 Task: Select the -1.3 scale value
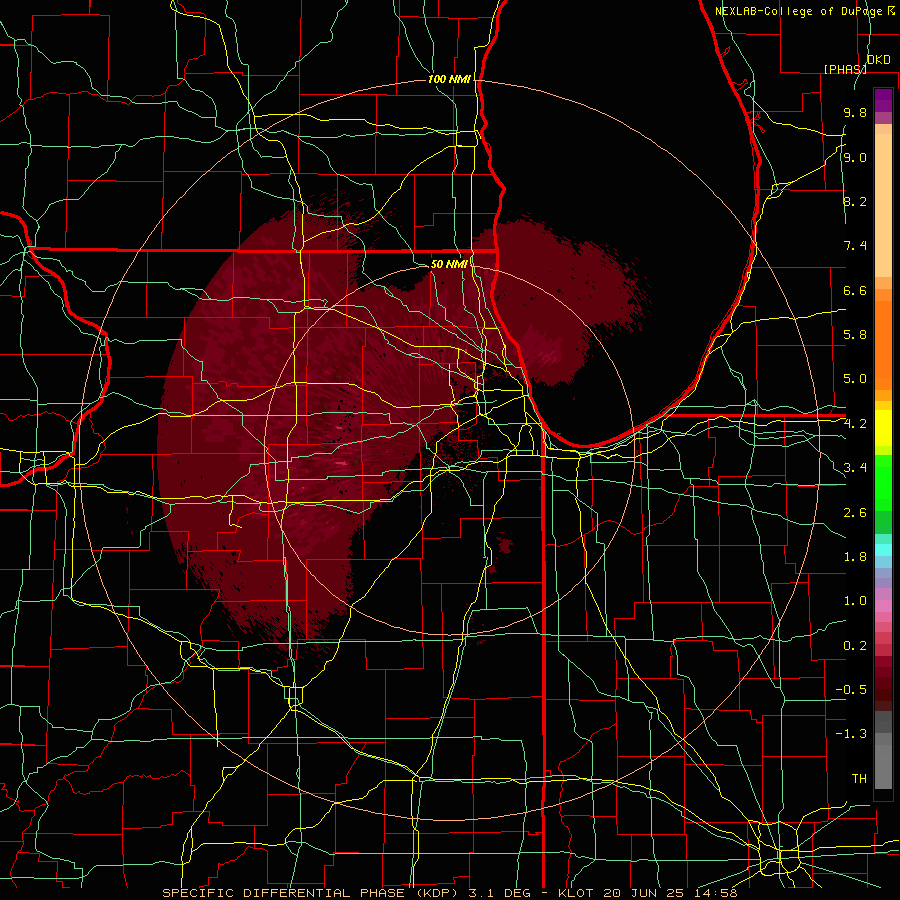[x=851, y=734]
